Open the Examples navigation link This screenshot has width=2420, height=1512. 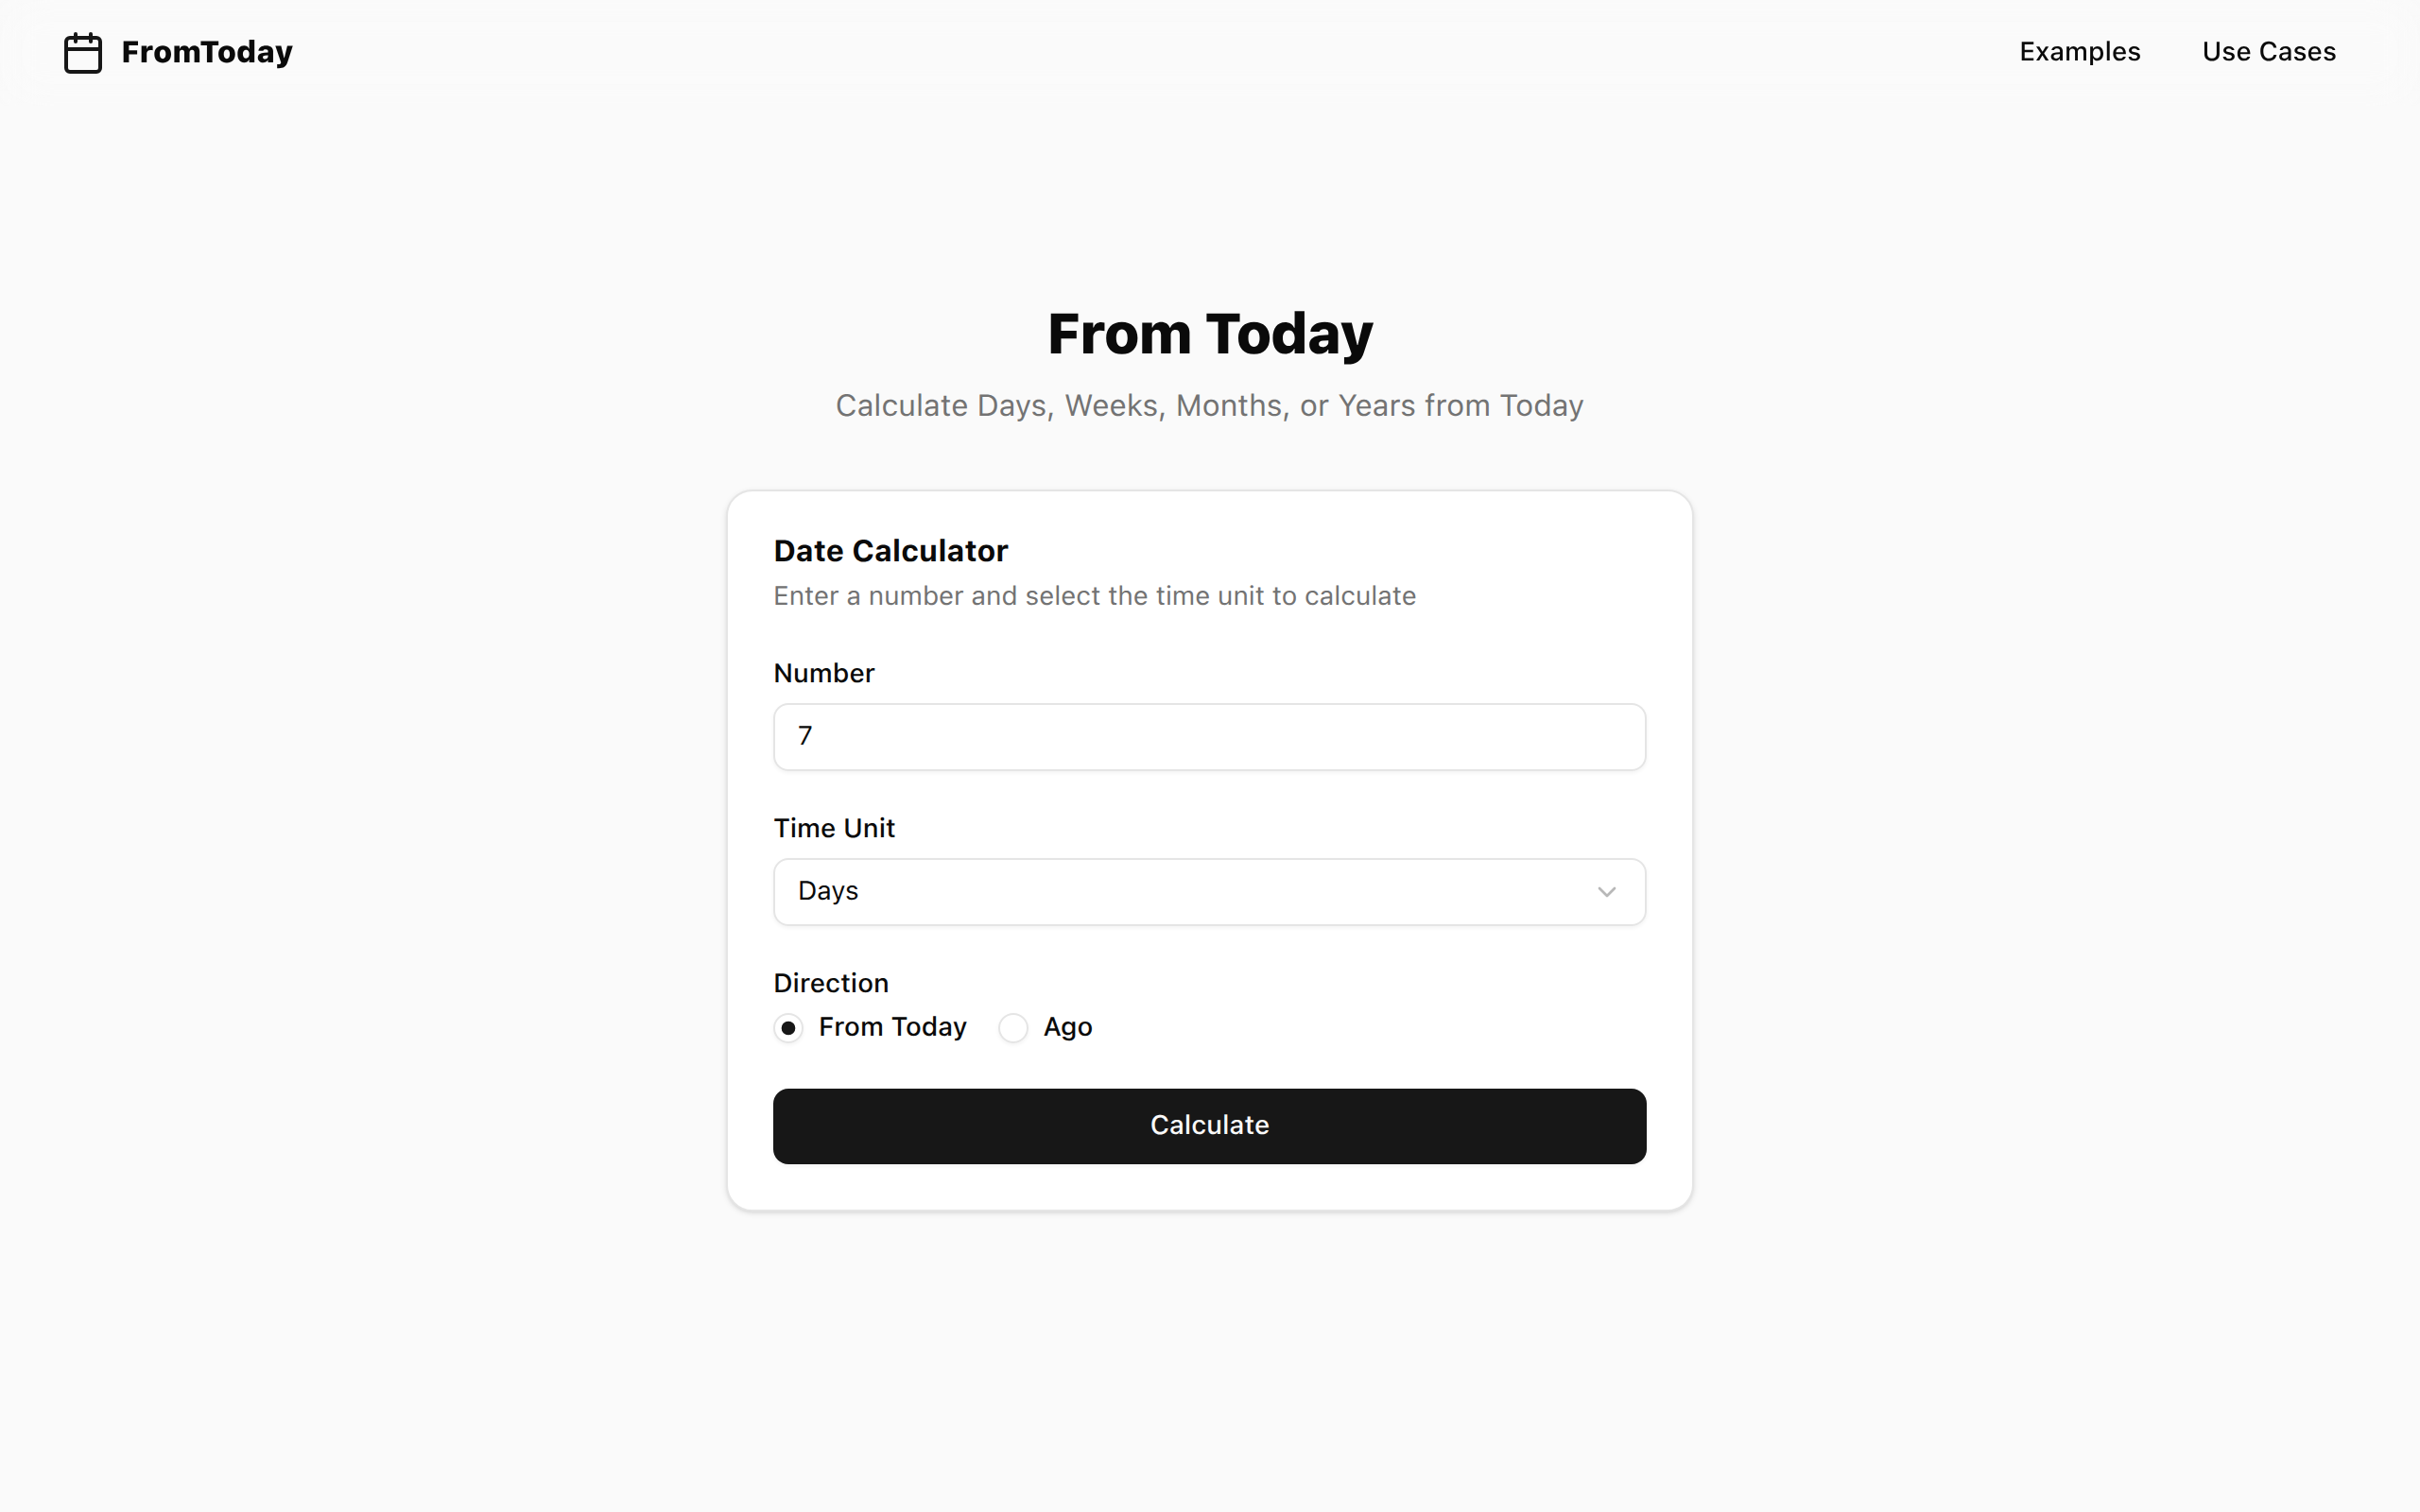point(2079,52)
